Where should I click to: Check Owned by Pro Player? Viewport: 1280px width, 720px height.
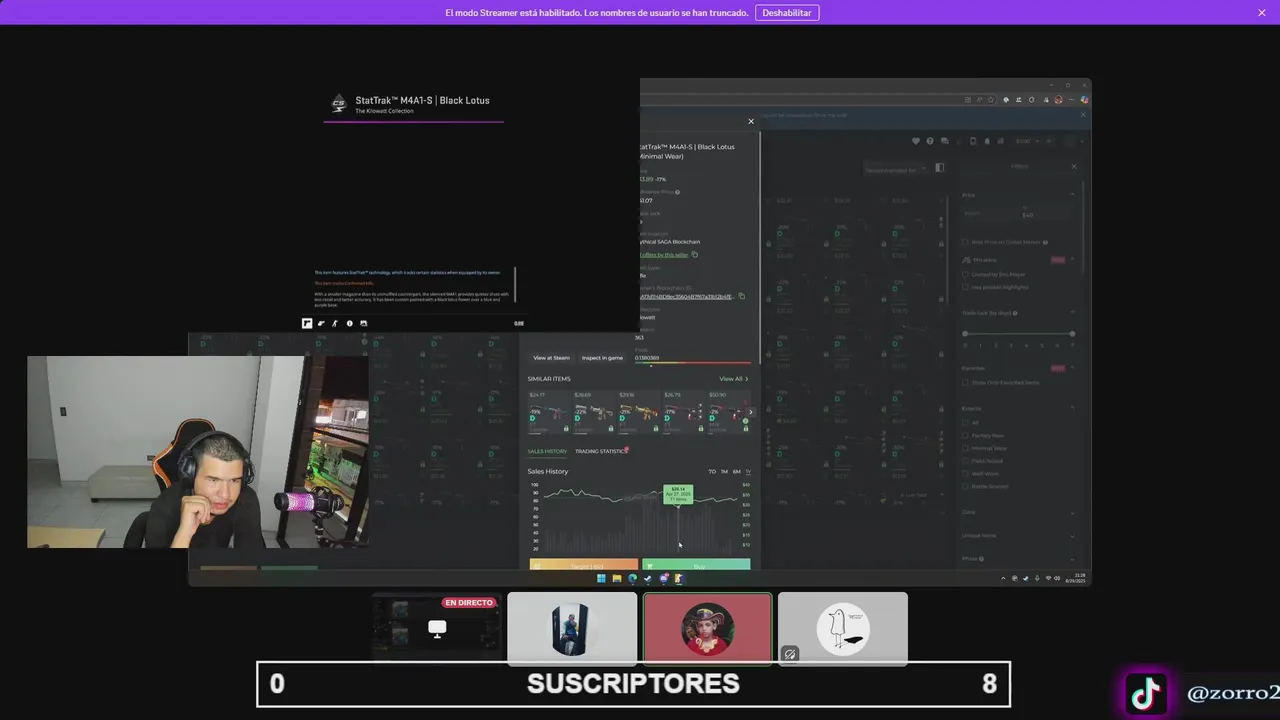(966, 274)
